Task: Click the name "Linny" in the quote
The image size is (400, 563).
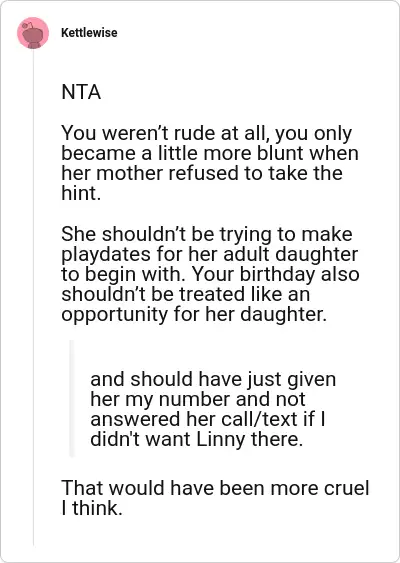Action: 221,439
